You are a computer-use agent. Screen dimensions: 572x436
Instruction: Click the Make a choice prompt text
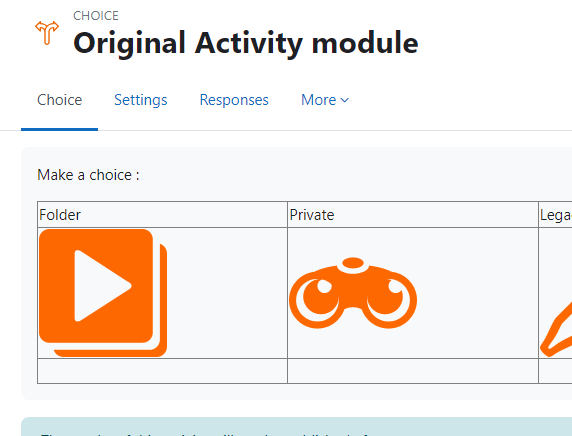click(88, 175)
